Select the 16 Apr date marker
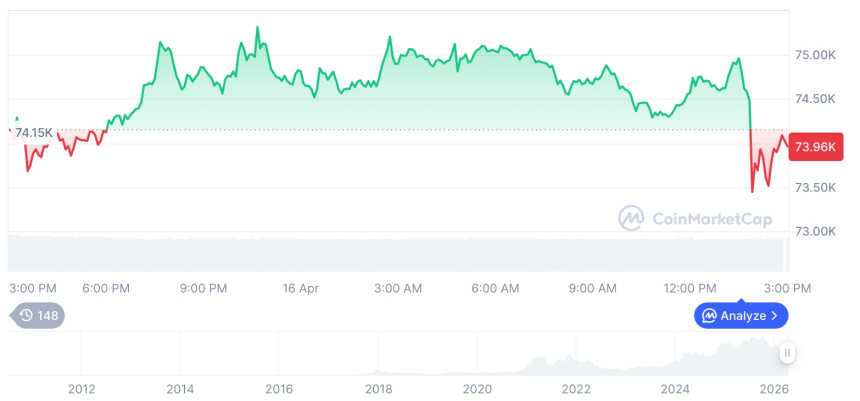Viewport: 860px width, 401px height. pyautogui.click(x=300, y=288)
